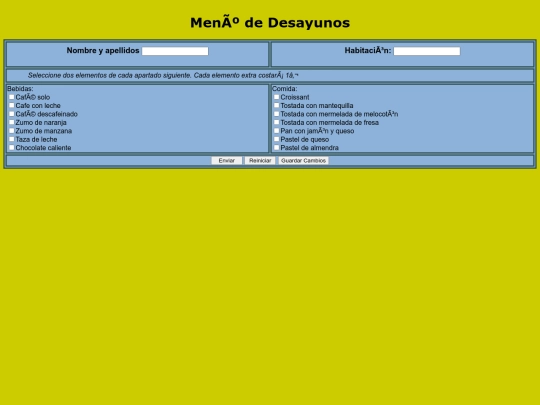
Task: Click the 'Seleccione dos elementos' instruction text
Action: 163,75
